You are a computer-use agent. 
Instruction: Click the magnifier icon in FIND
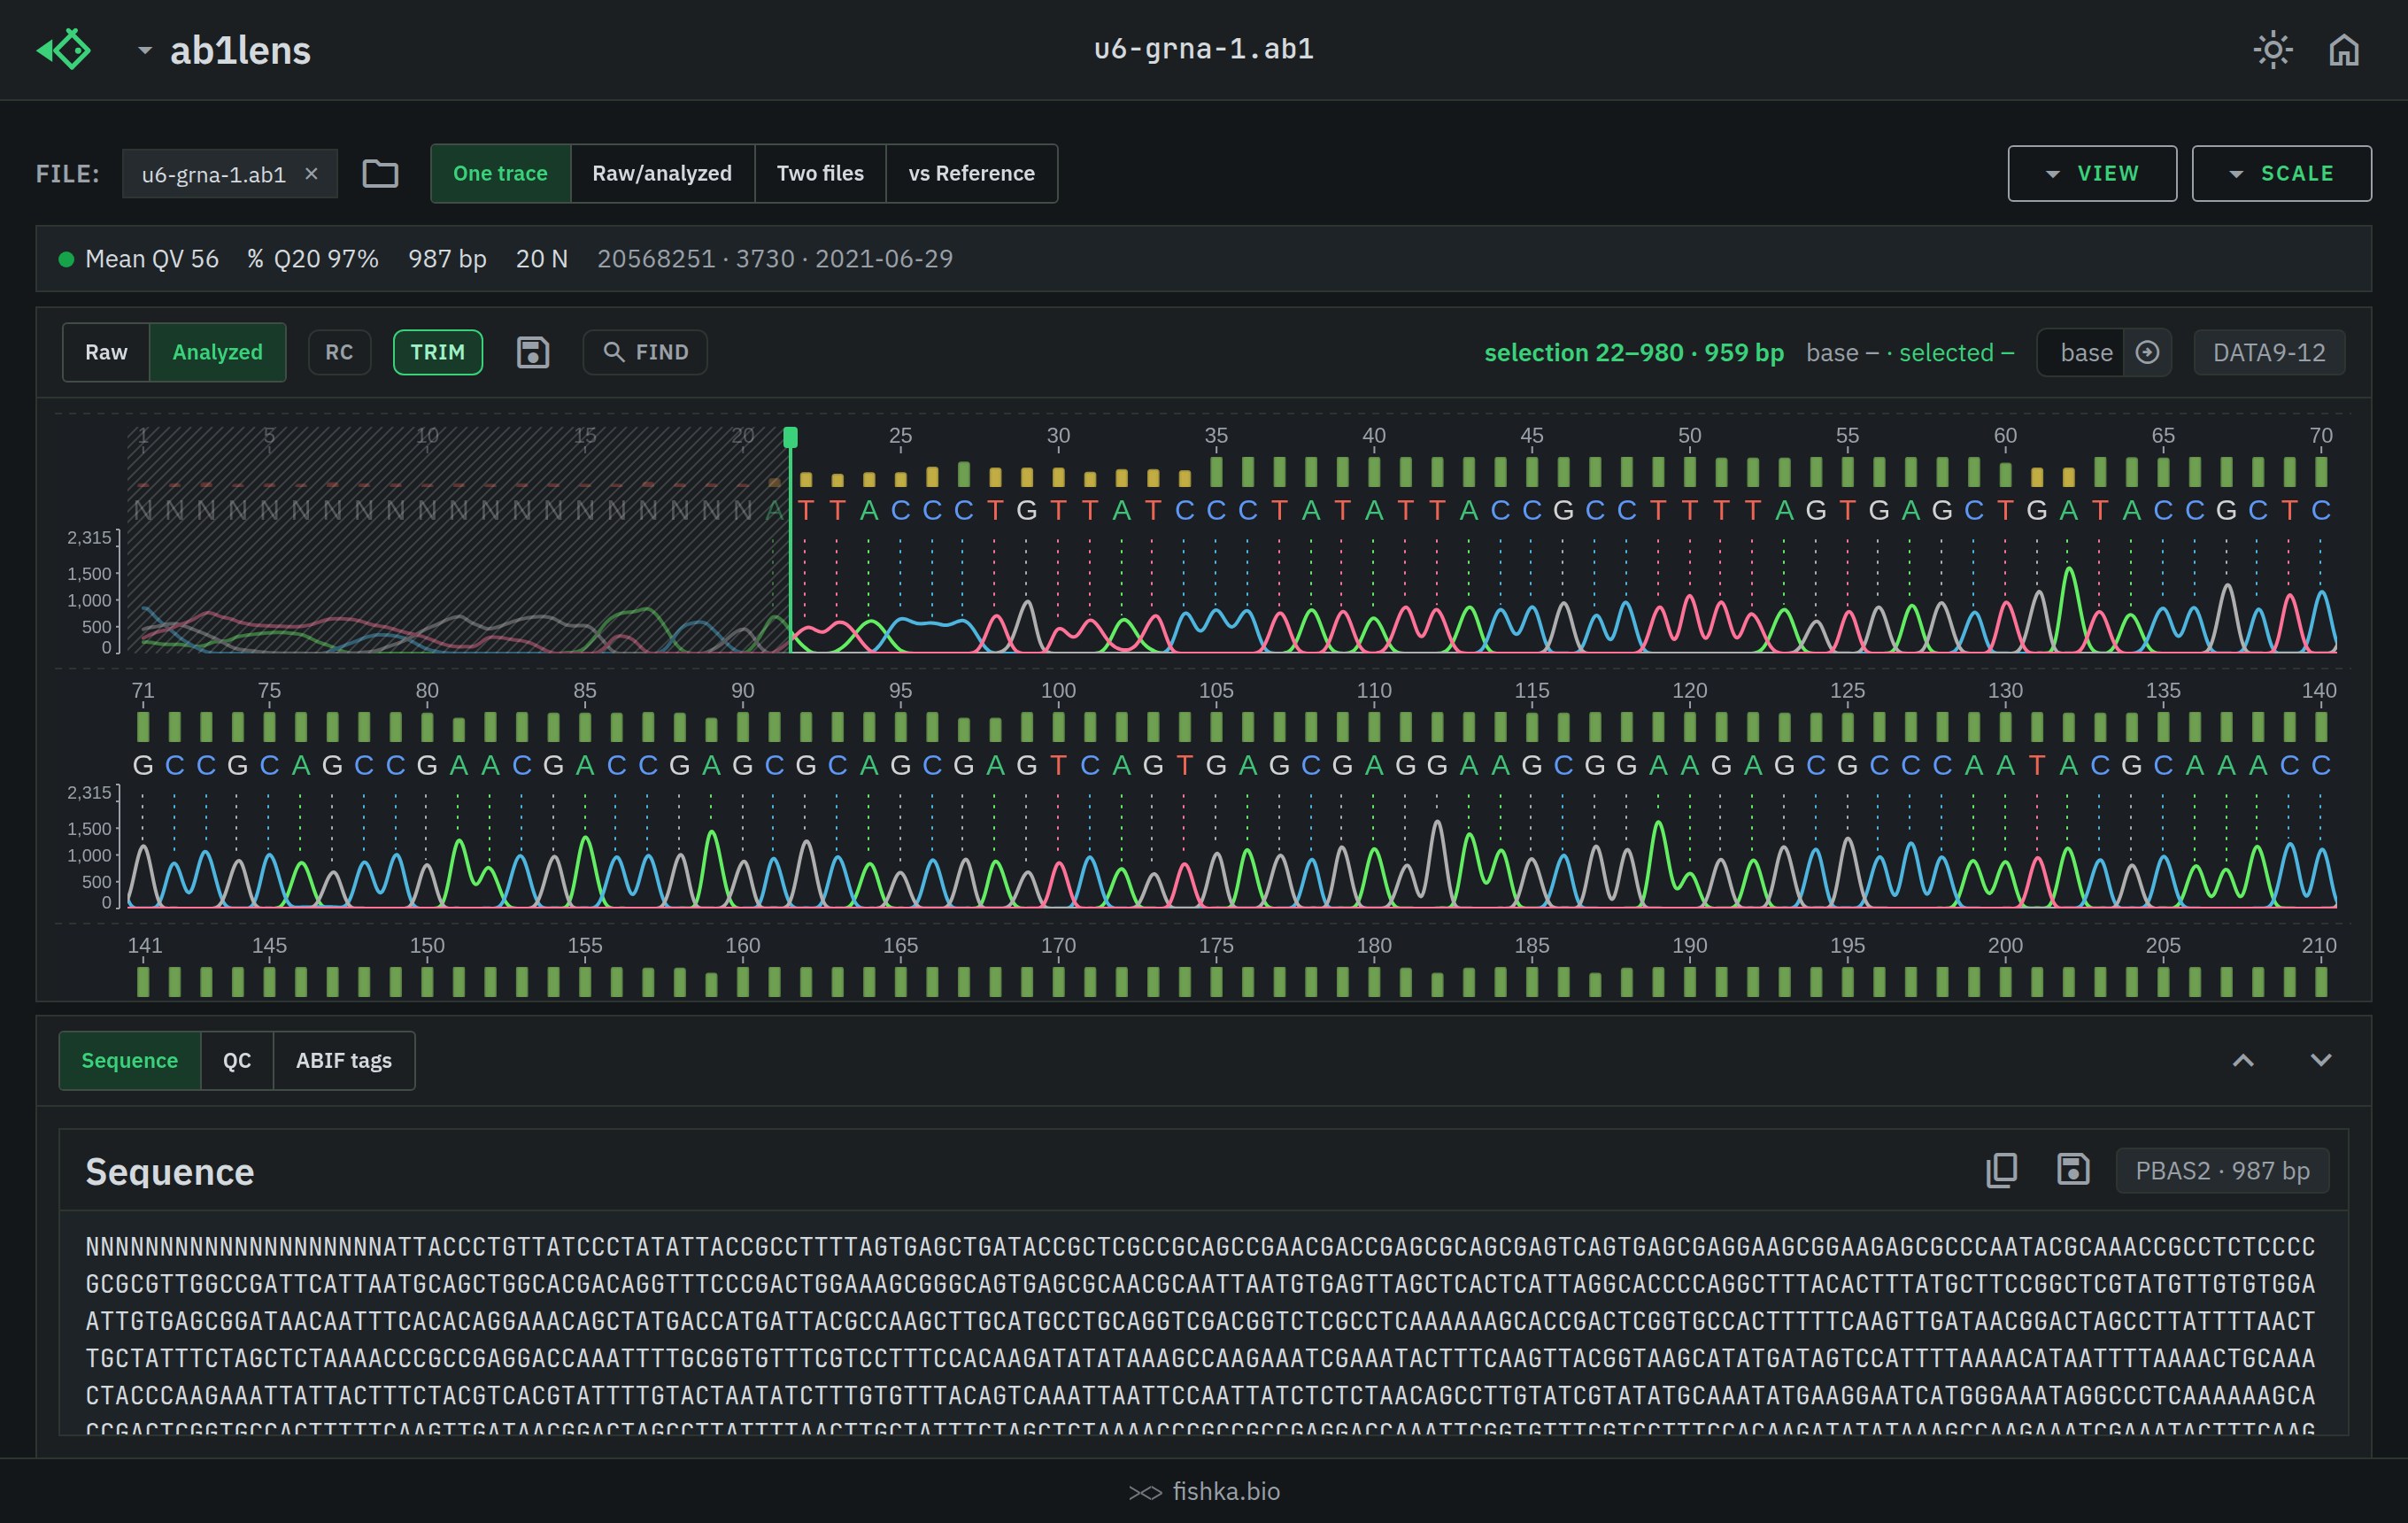click(x=614, y=352)
